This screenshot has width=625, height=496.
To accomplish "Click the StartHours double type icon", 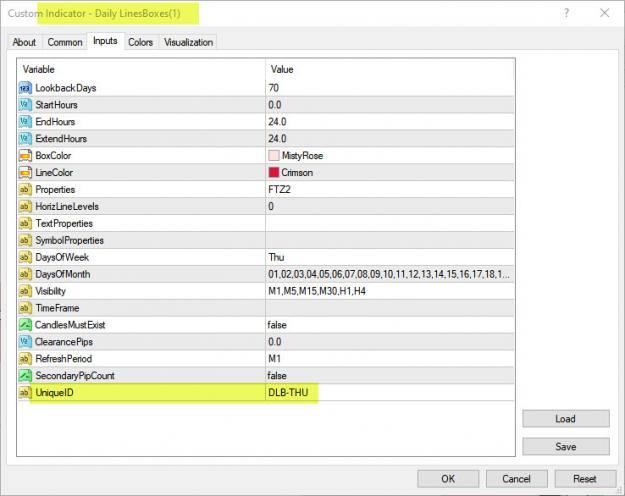I will tap(25, 105).
